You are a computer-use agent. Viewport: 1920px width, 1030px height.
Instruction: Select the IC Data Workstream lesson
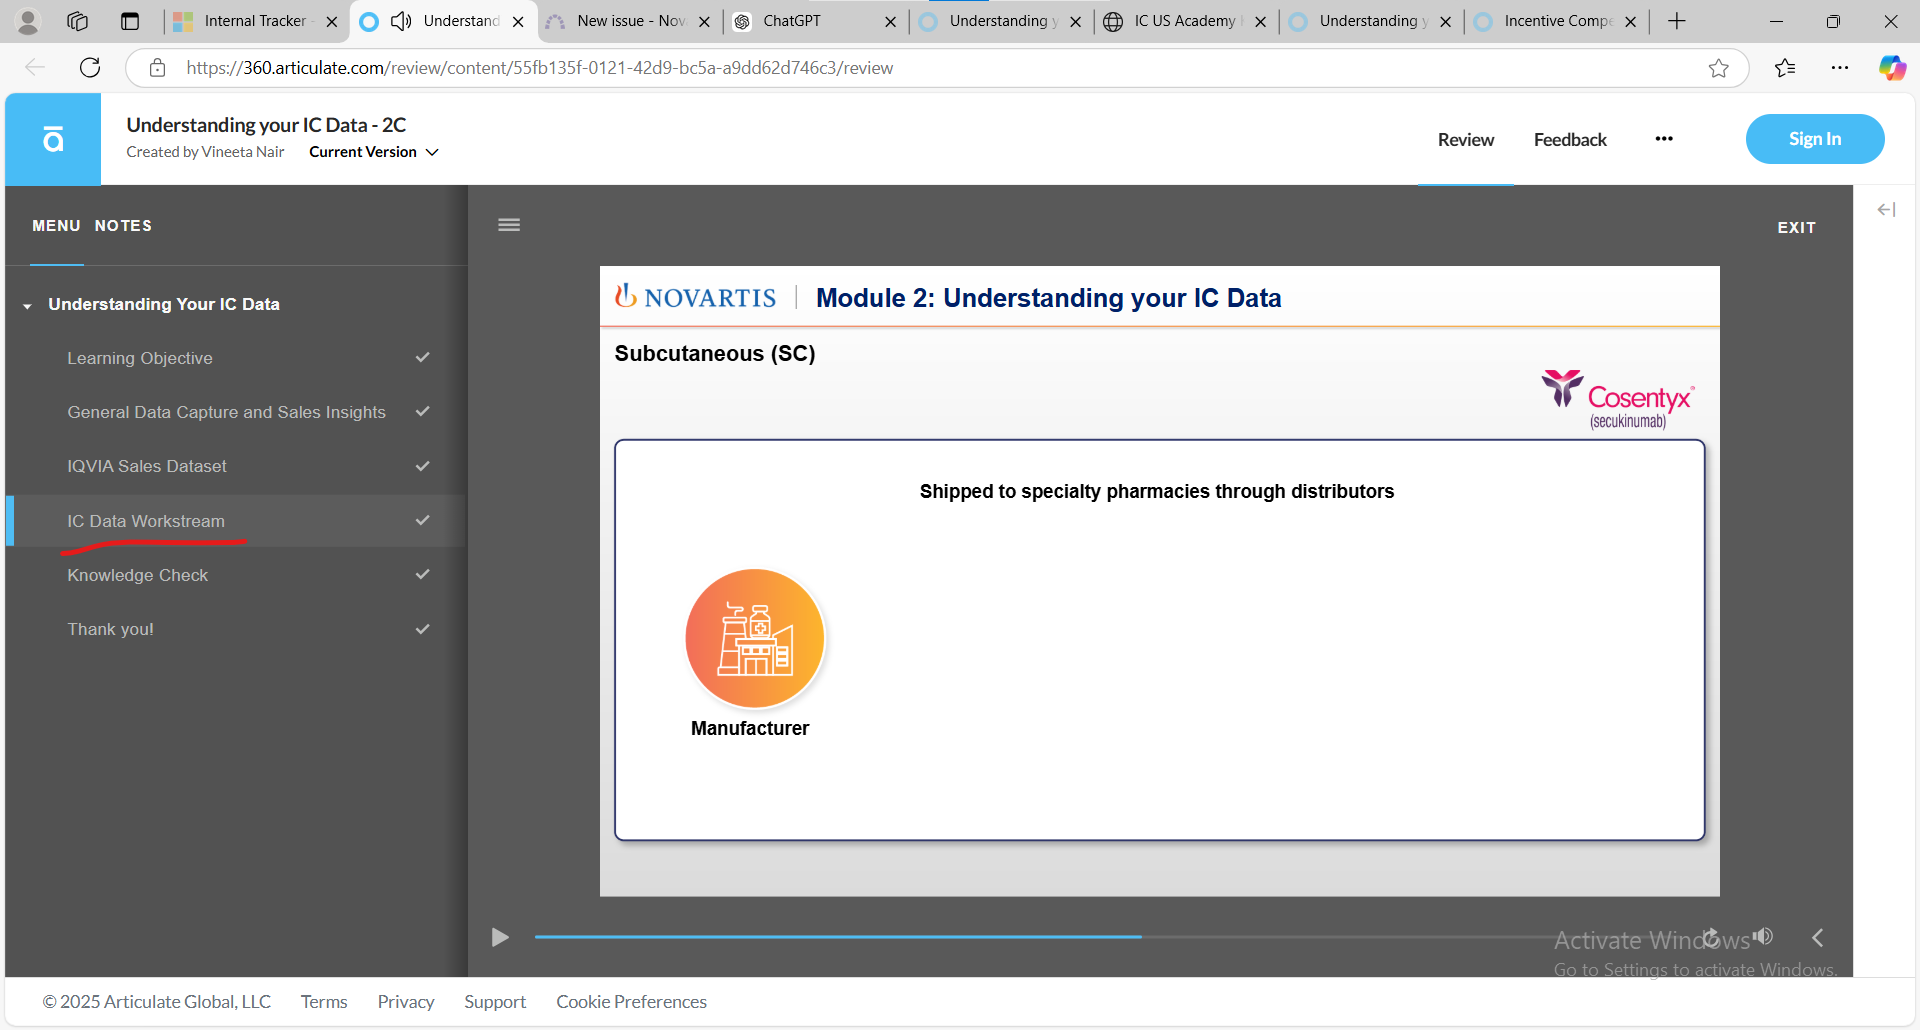pyautogui.click(x=146, y=521)
